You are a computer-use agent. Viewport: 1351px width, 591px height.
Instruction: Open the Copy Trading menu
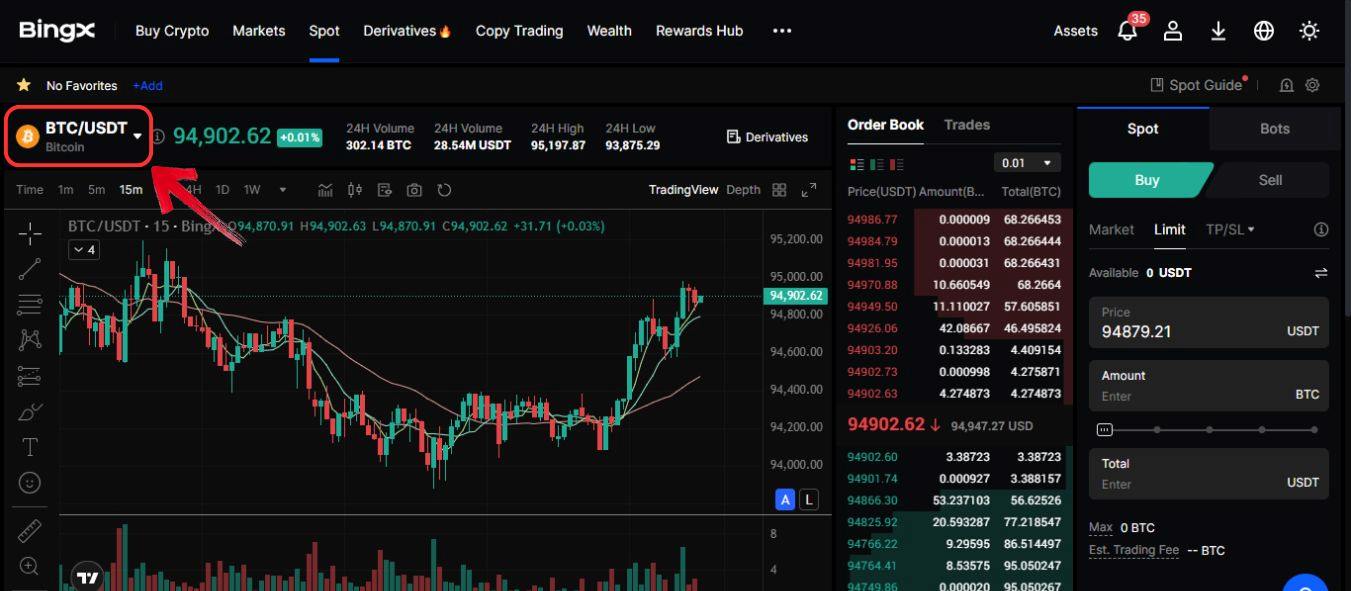pos(519,31)
